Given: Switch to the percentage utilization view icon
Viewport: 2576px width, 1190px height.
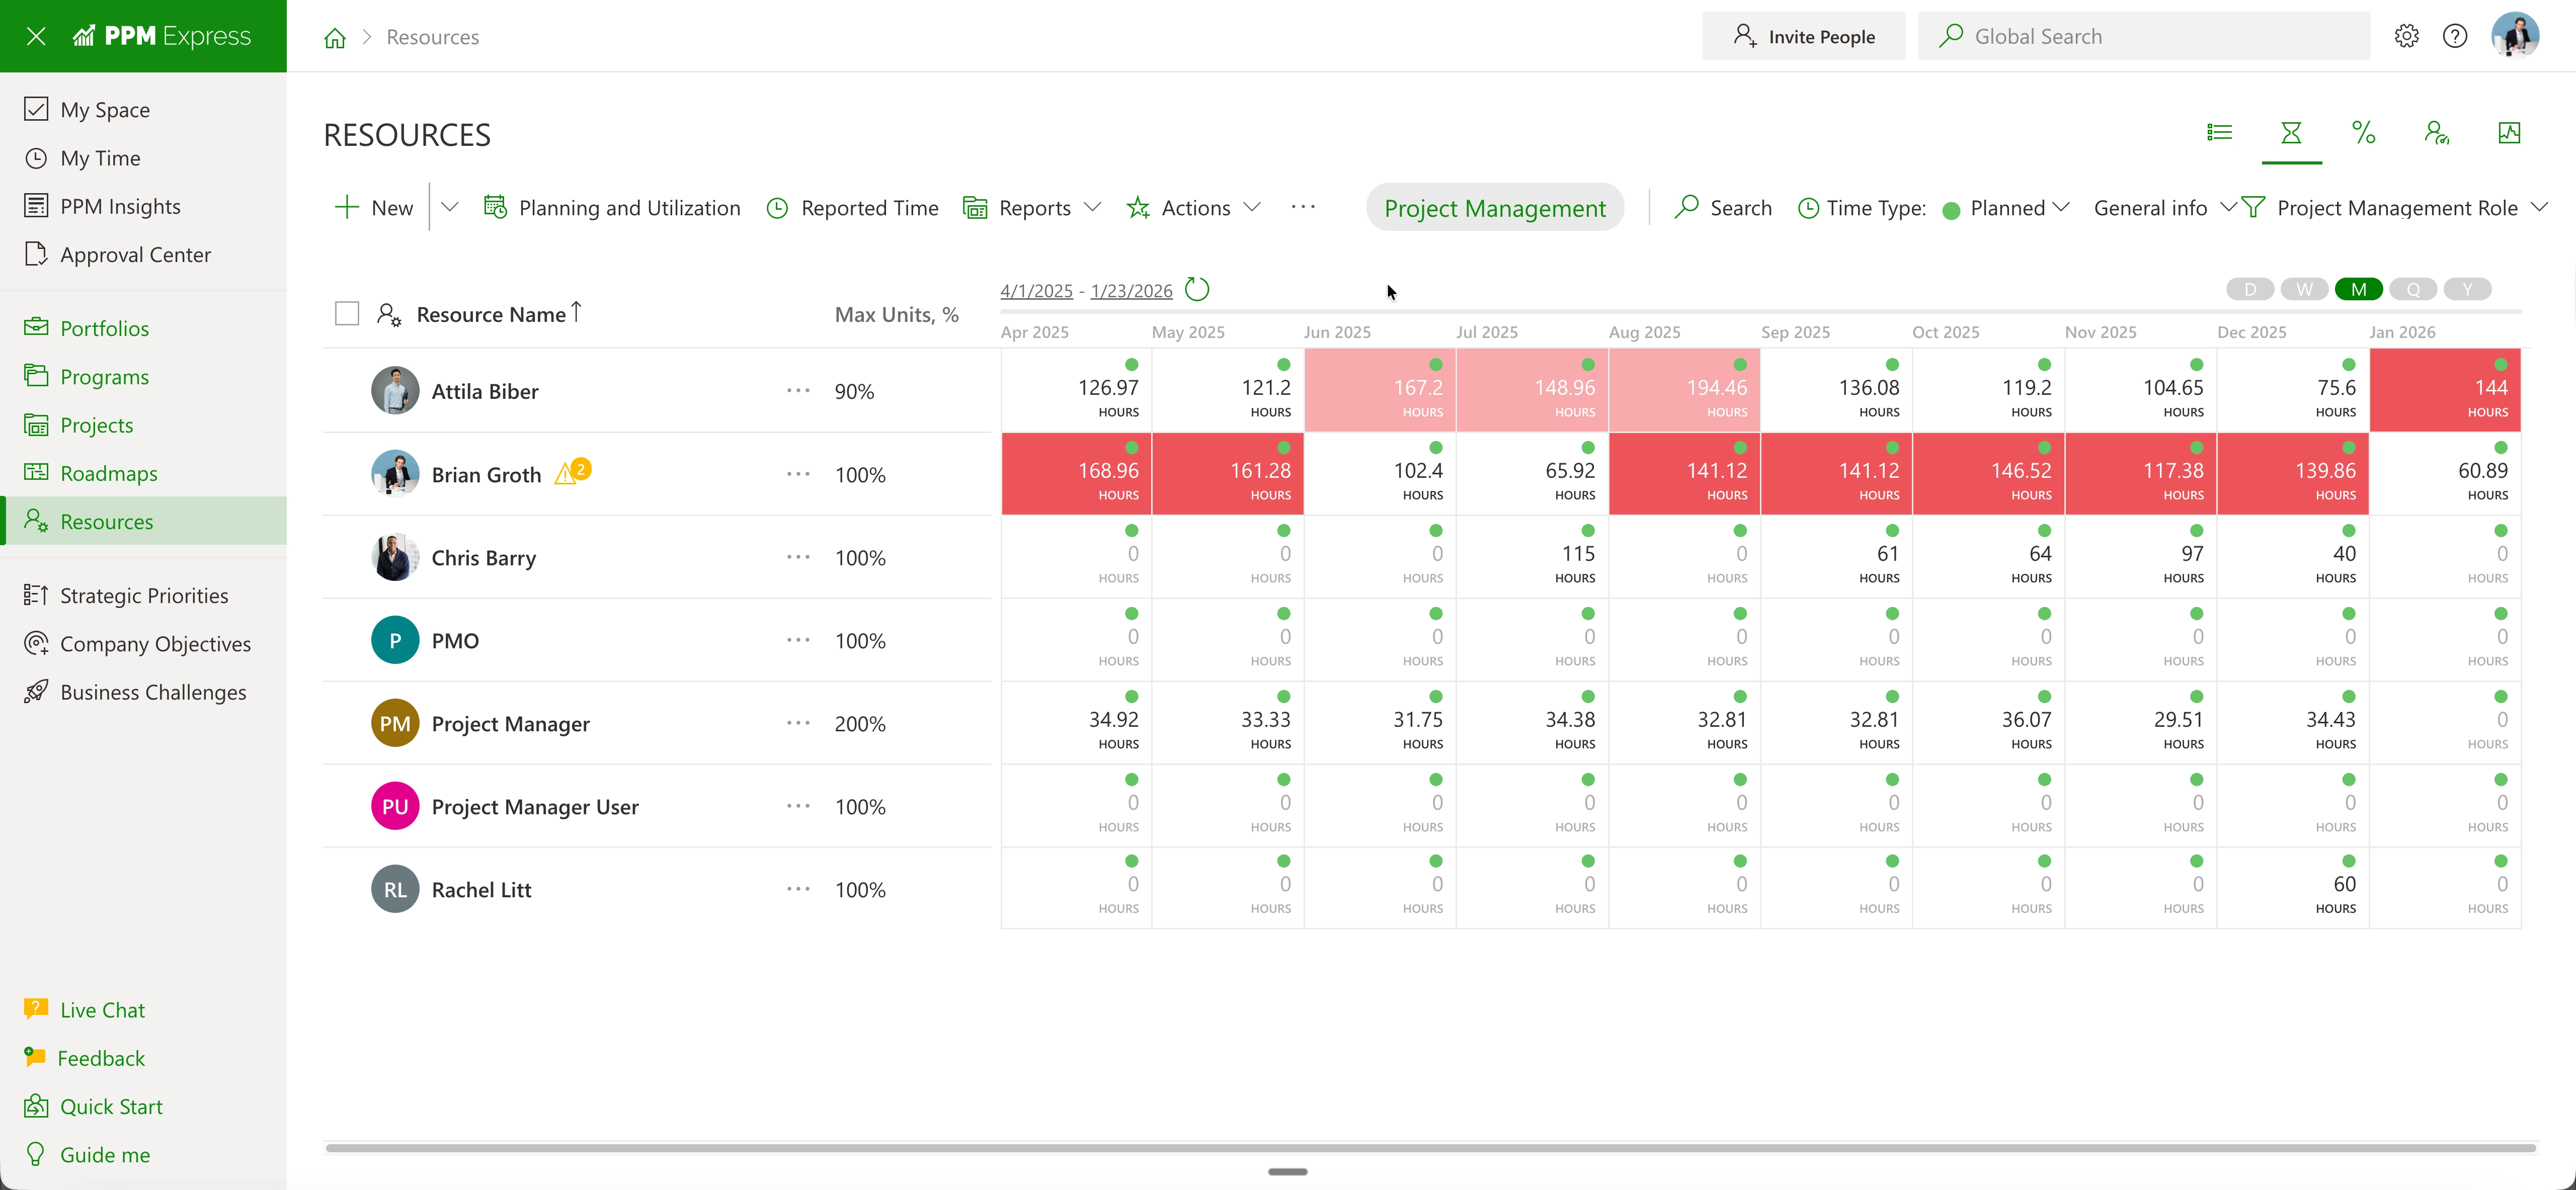Looking at the screenshot, I should coord(2363,133).
